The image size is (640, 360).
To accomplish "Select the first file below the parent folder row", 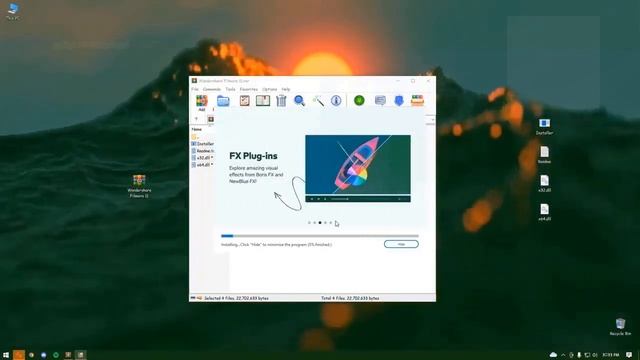I will [202, 144].
